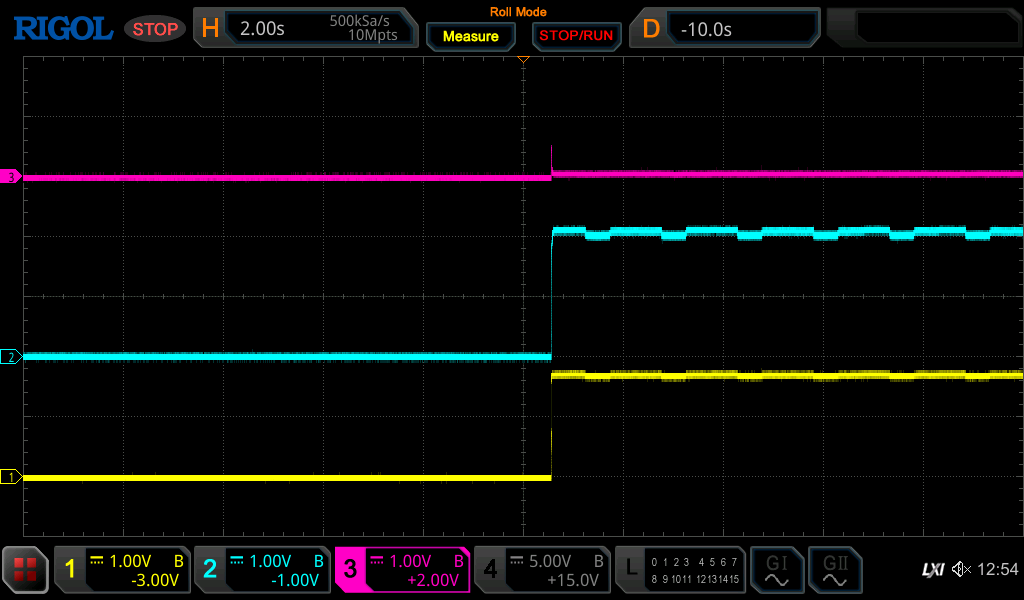Open the logic analyzer L digital channels box
Screen dimensions: 1024x600
point(680,570)
